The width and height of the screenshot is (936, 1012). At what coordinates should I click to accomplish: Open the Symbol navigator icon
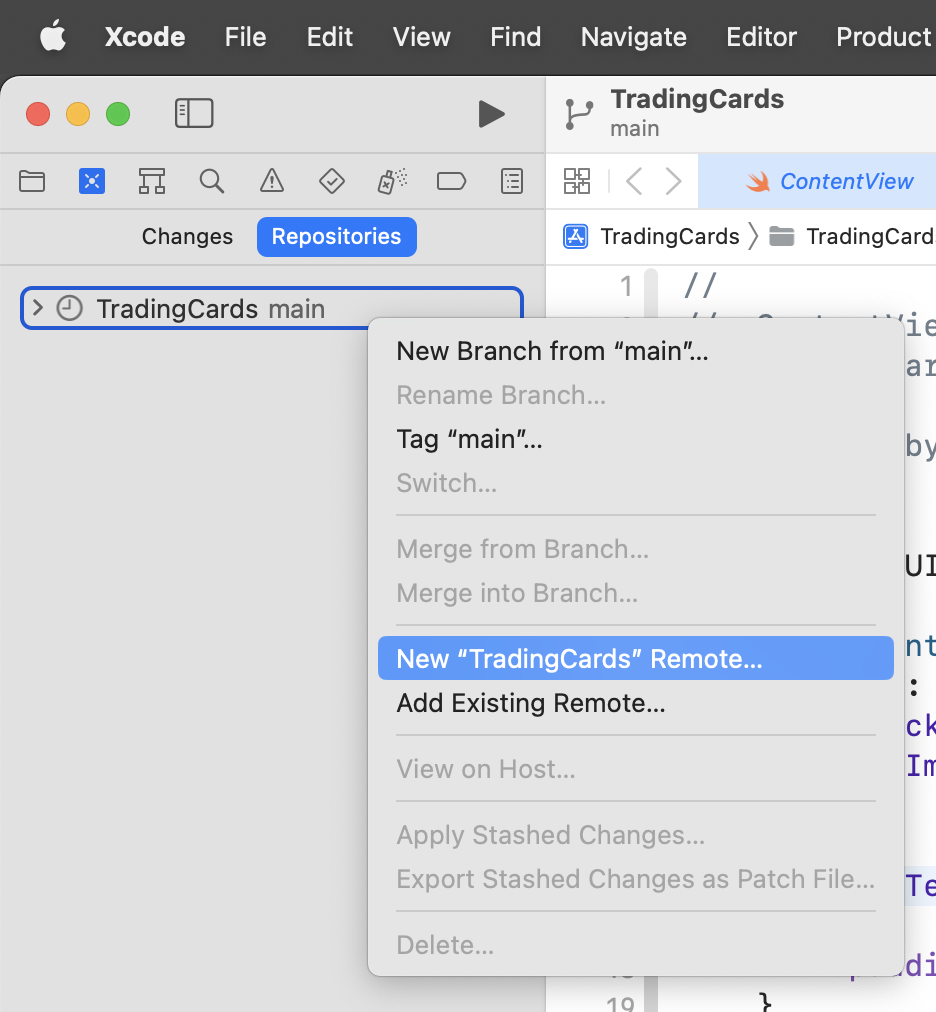[152, 181]
